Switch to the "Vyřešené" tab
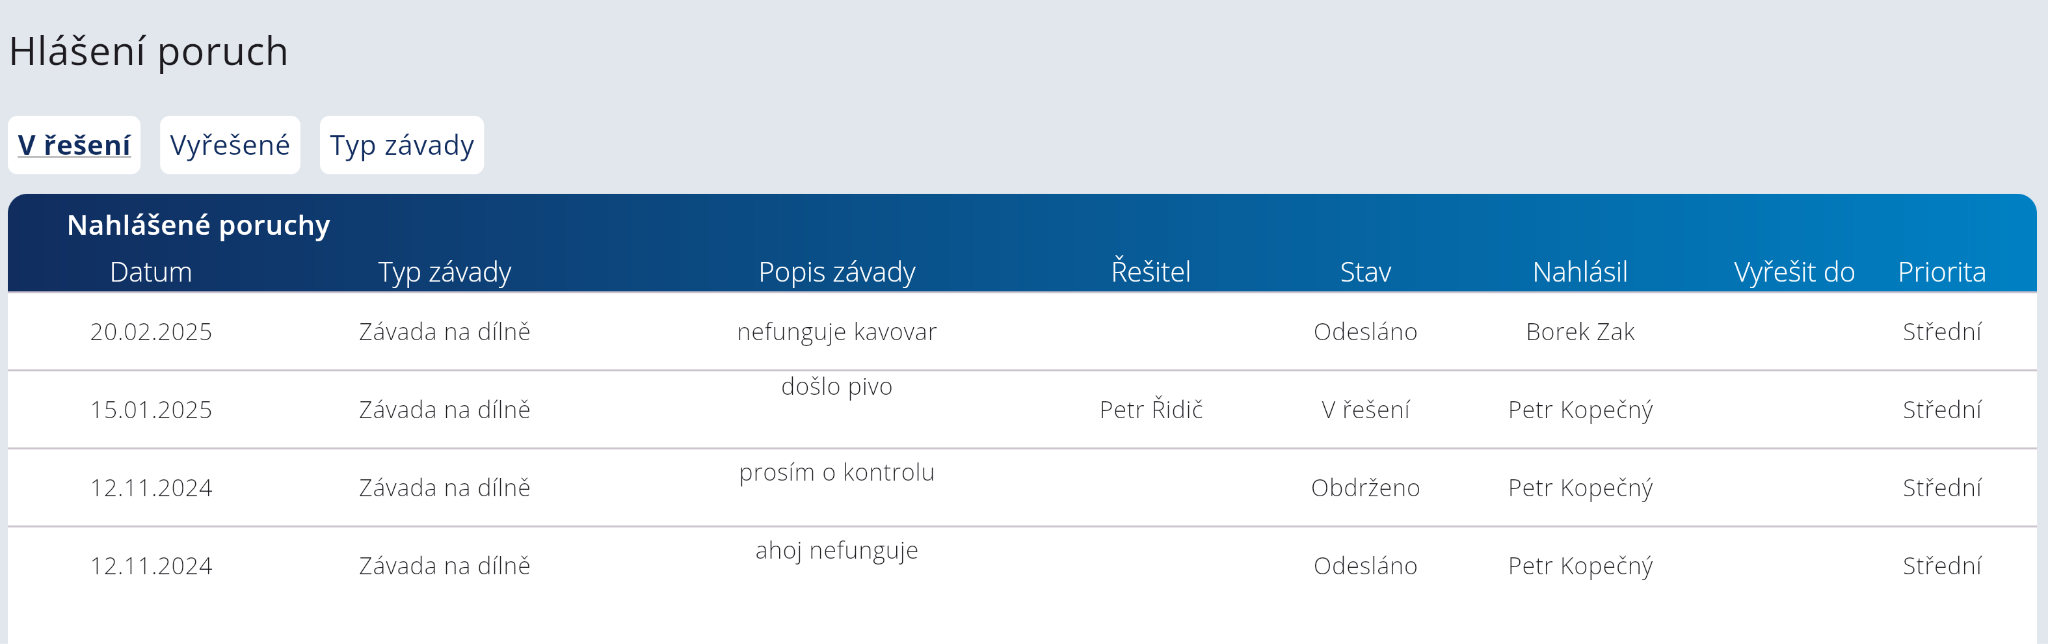Viewport: 2048px width, 644px height. [230, 145]
